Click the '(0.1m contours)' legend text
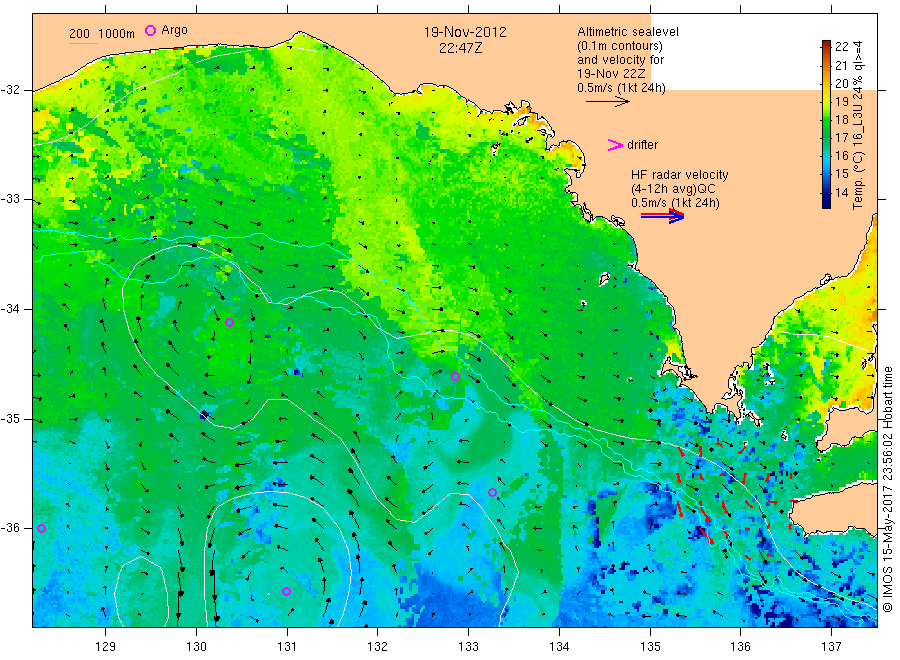900x660 pixels. coord(619,46)
